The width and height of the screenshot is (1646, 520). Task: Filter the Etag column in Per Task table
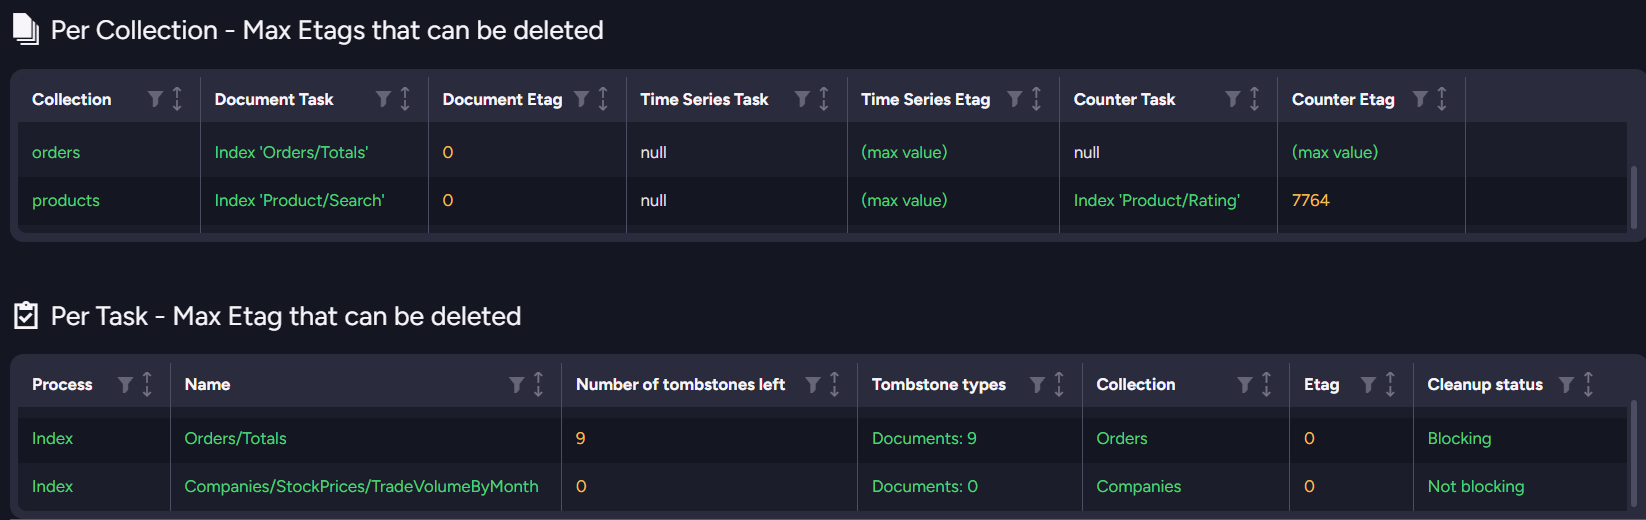point(1368,385)
